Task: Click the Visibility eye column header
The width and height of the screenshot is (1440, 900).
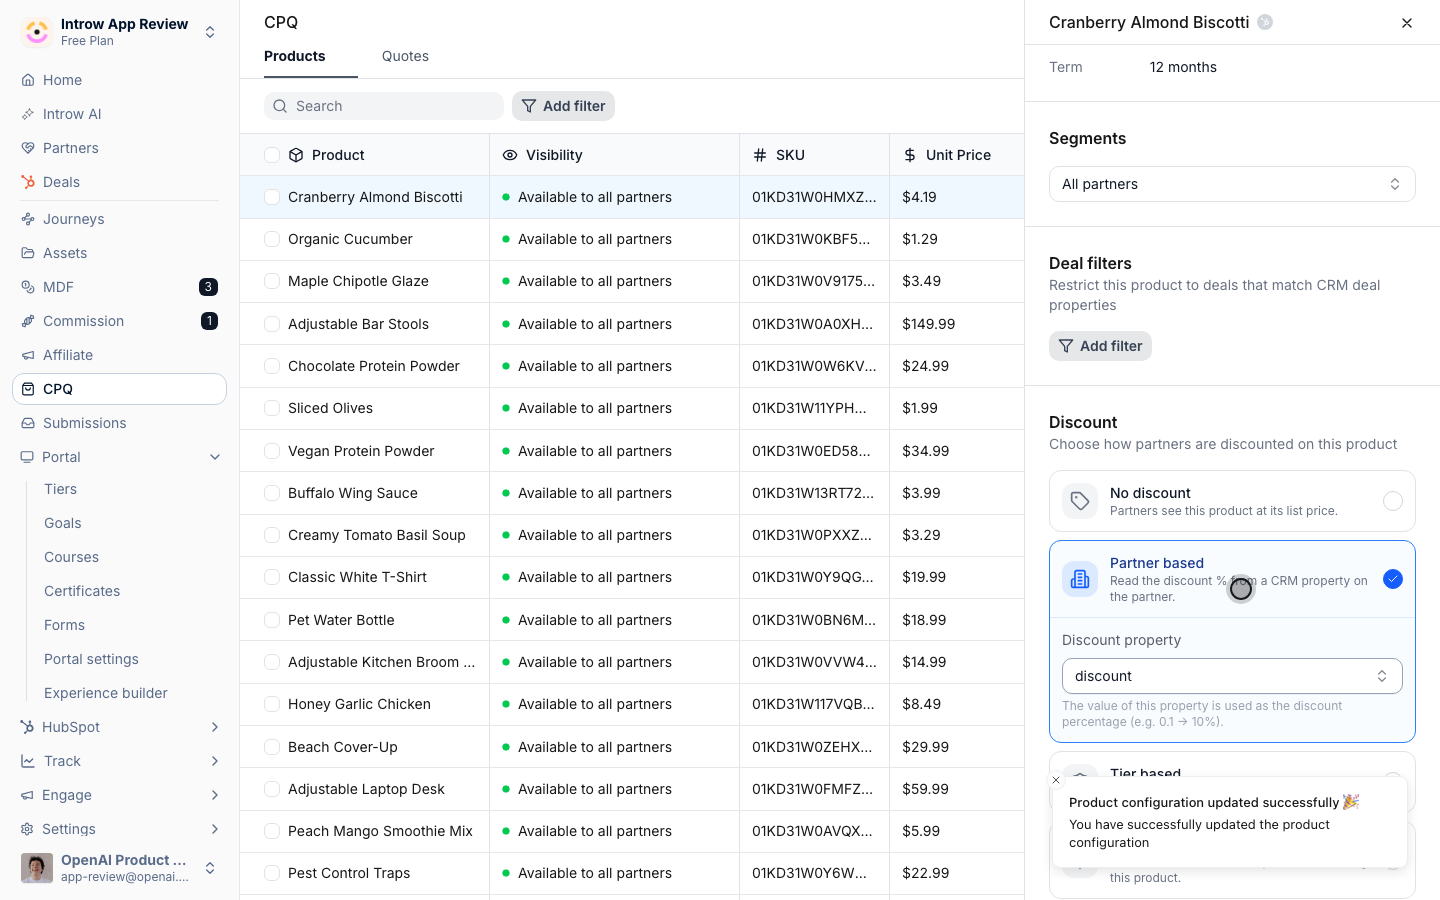Action: [543, 155]
